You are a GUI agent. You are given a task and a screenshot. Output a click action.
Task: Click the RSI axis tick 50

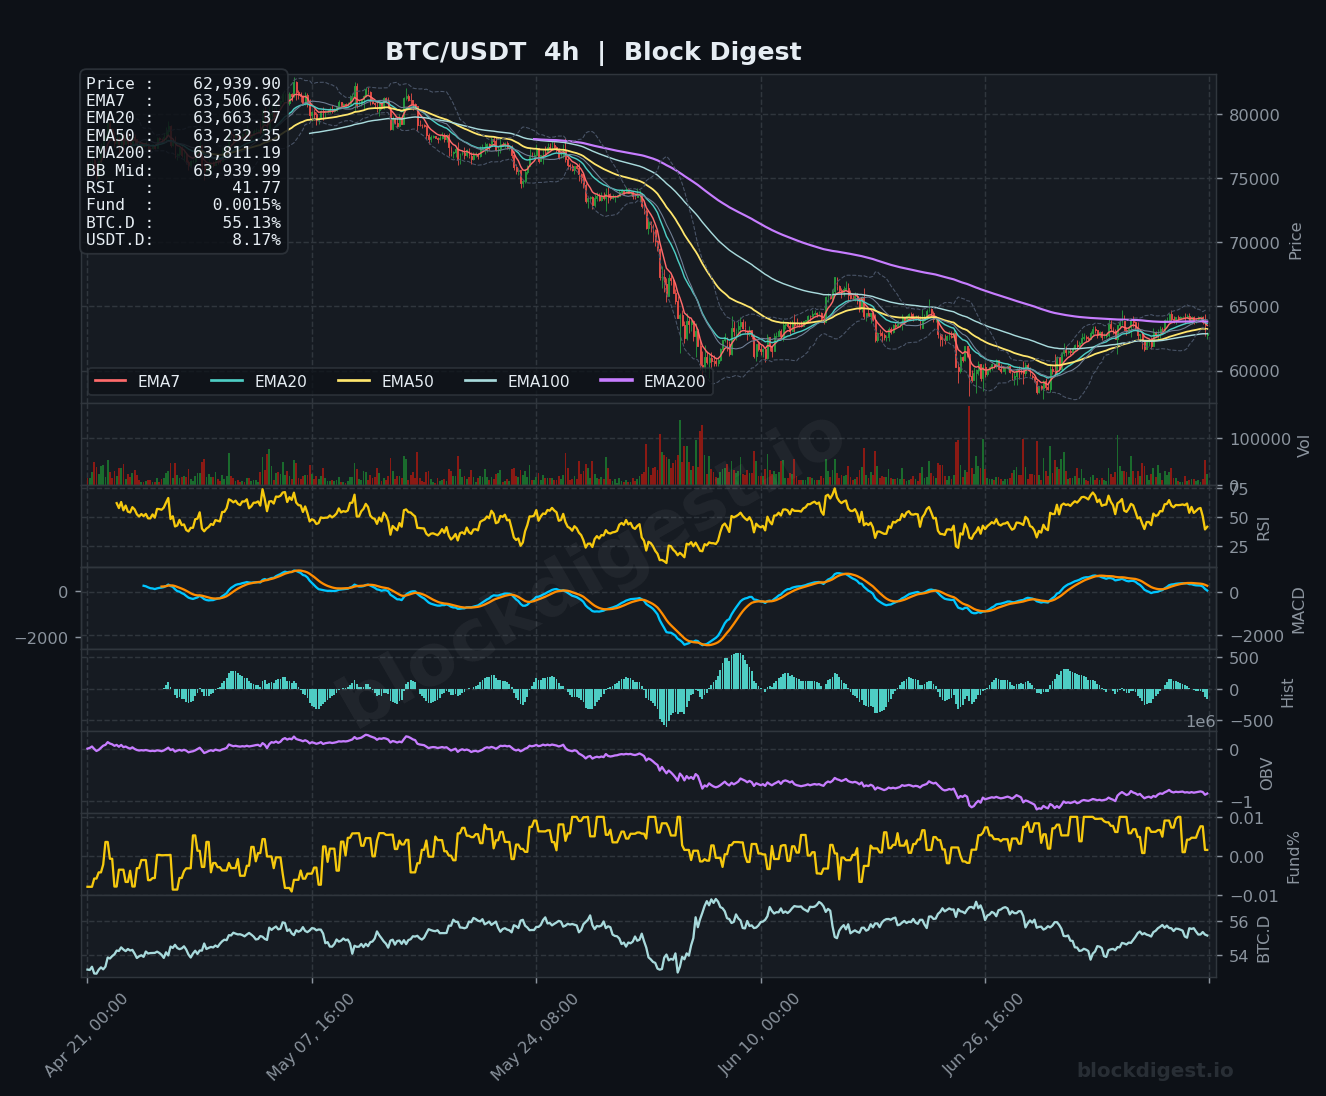click(x=1237, y=518)
